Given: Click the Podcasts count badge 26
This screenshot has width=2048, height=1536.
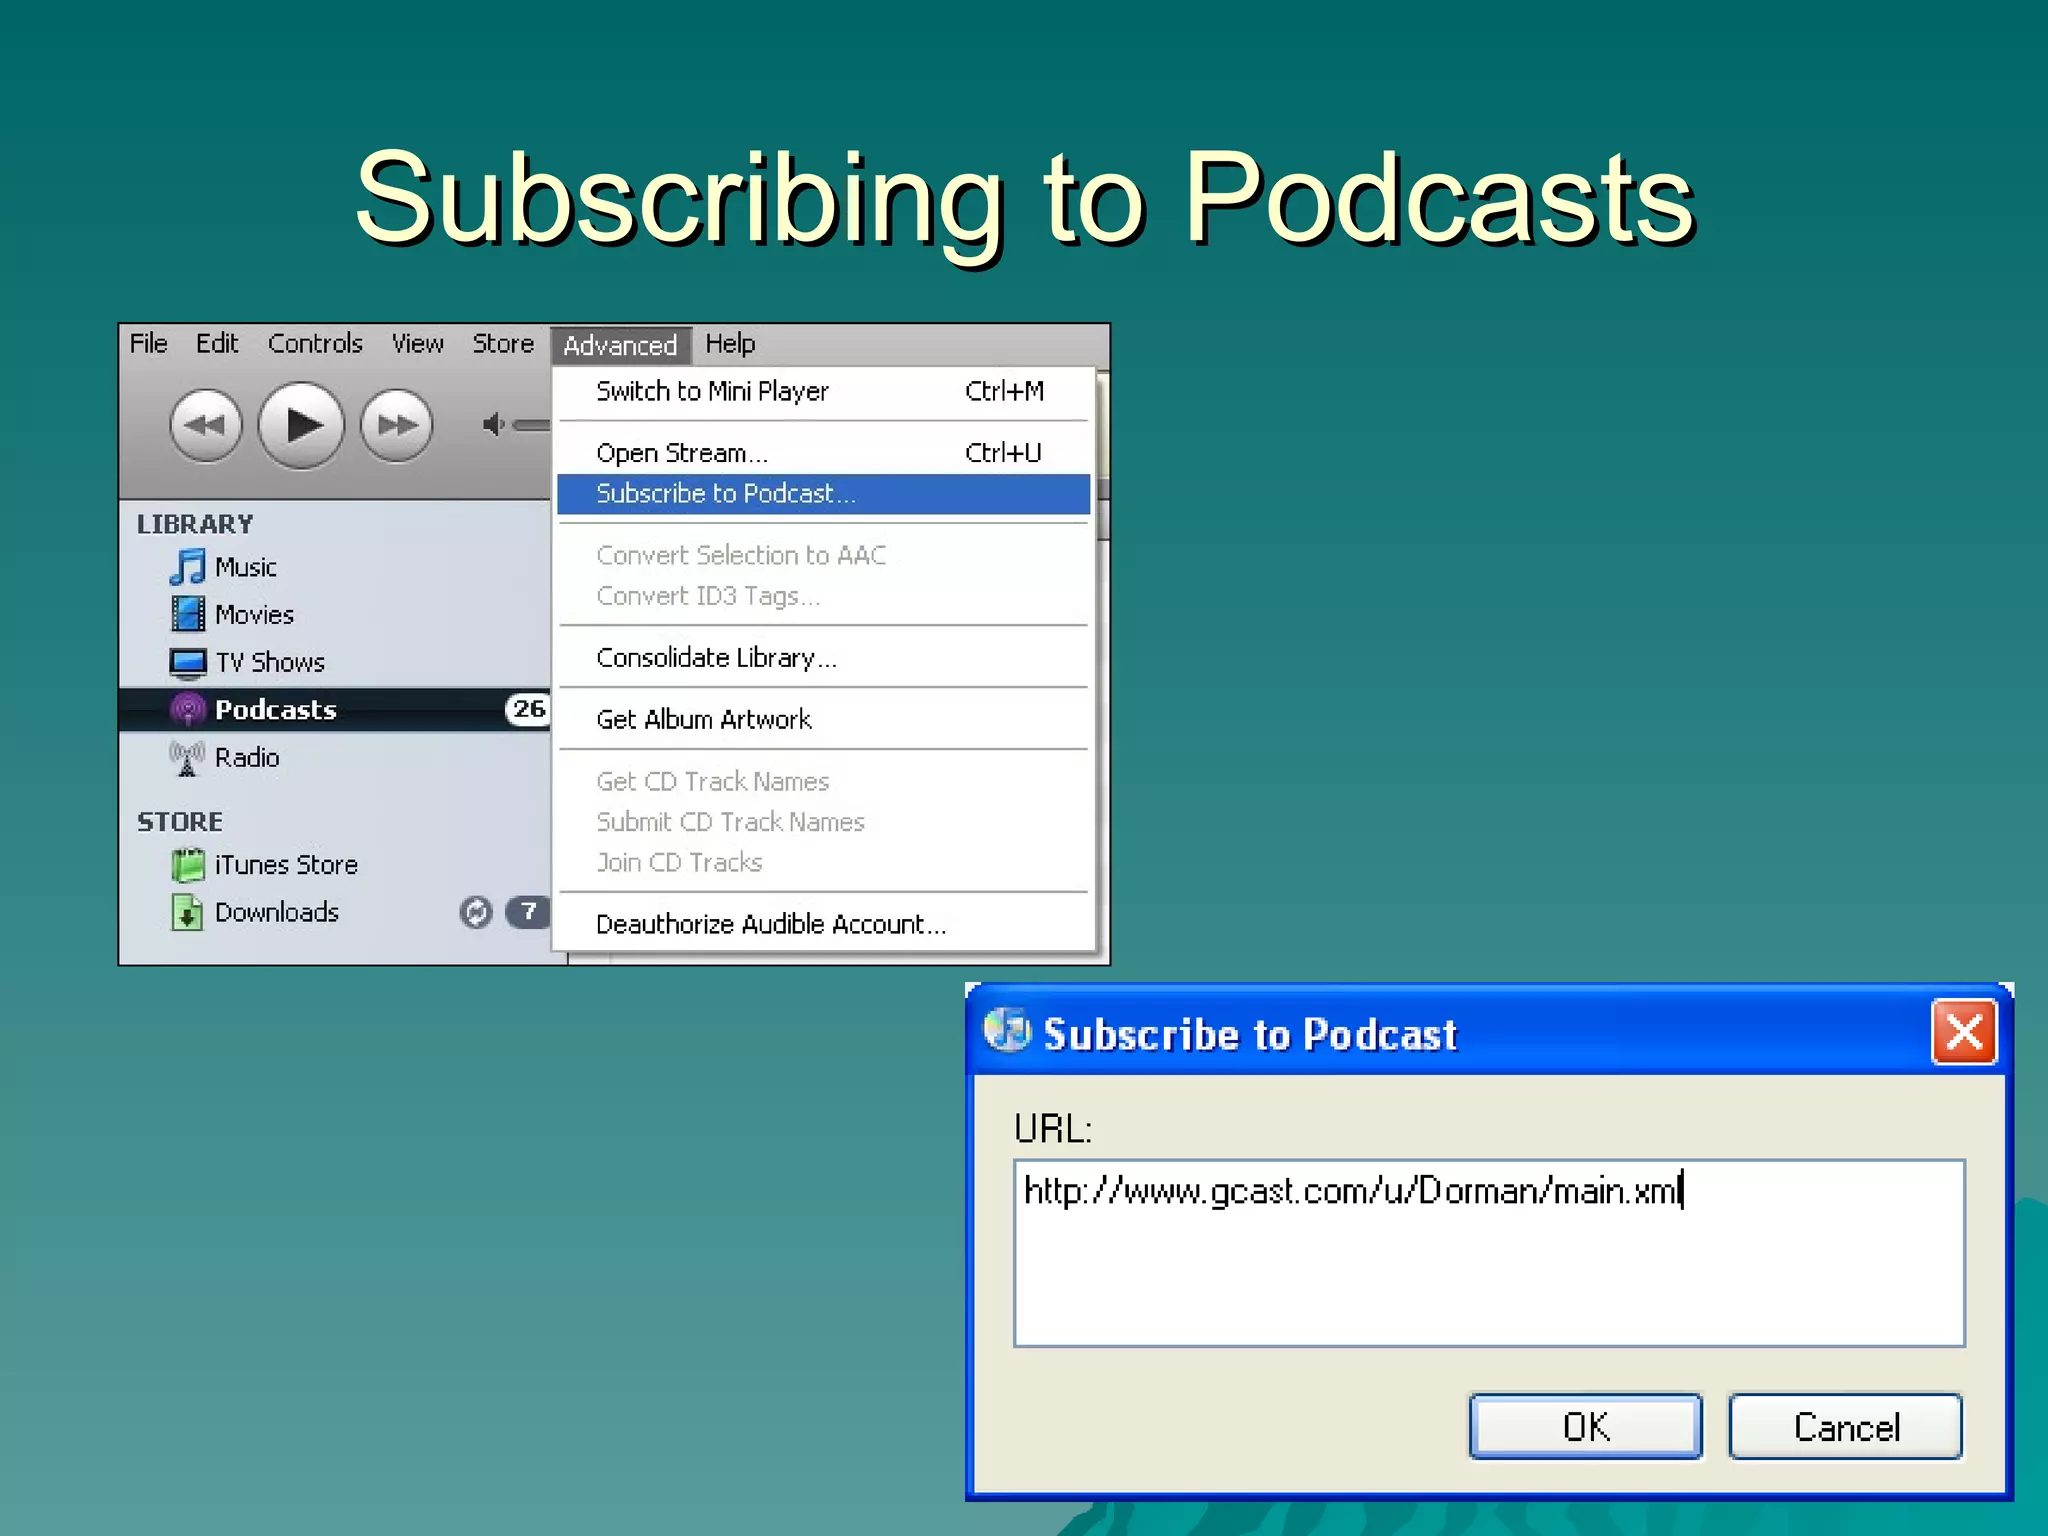Looking at the screenshot, I should point(527,709).
